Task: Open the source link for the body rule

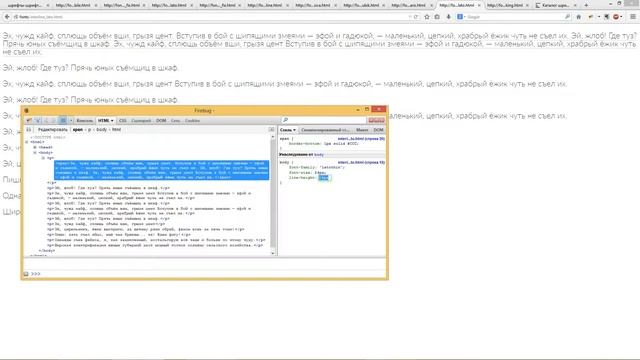Action: coord(361,162)
